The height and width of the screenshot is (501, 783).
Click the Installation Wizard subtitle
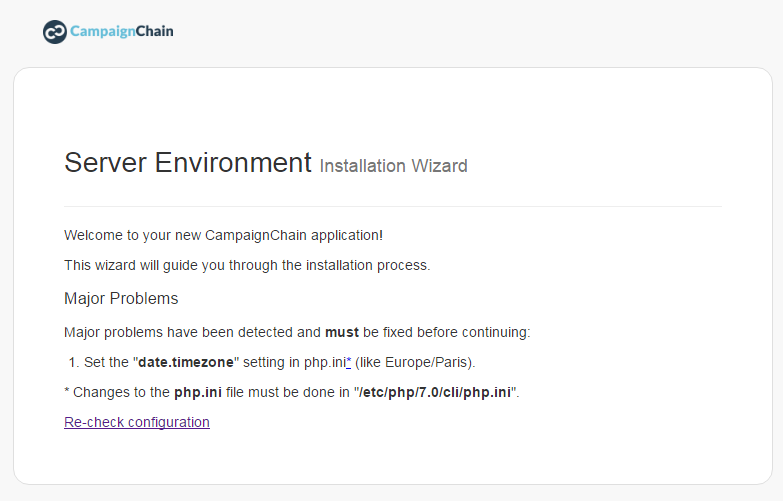pos(393,166)
